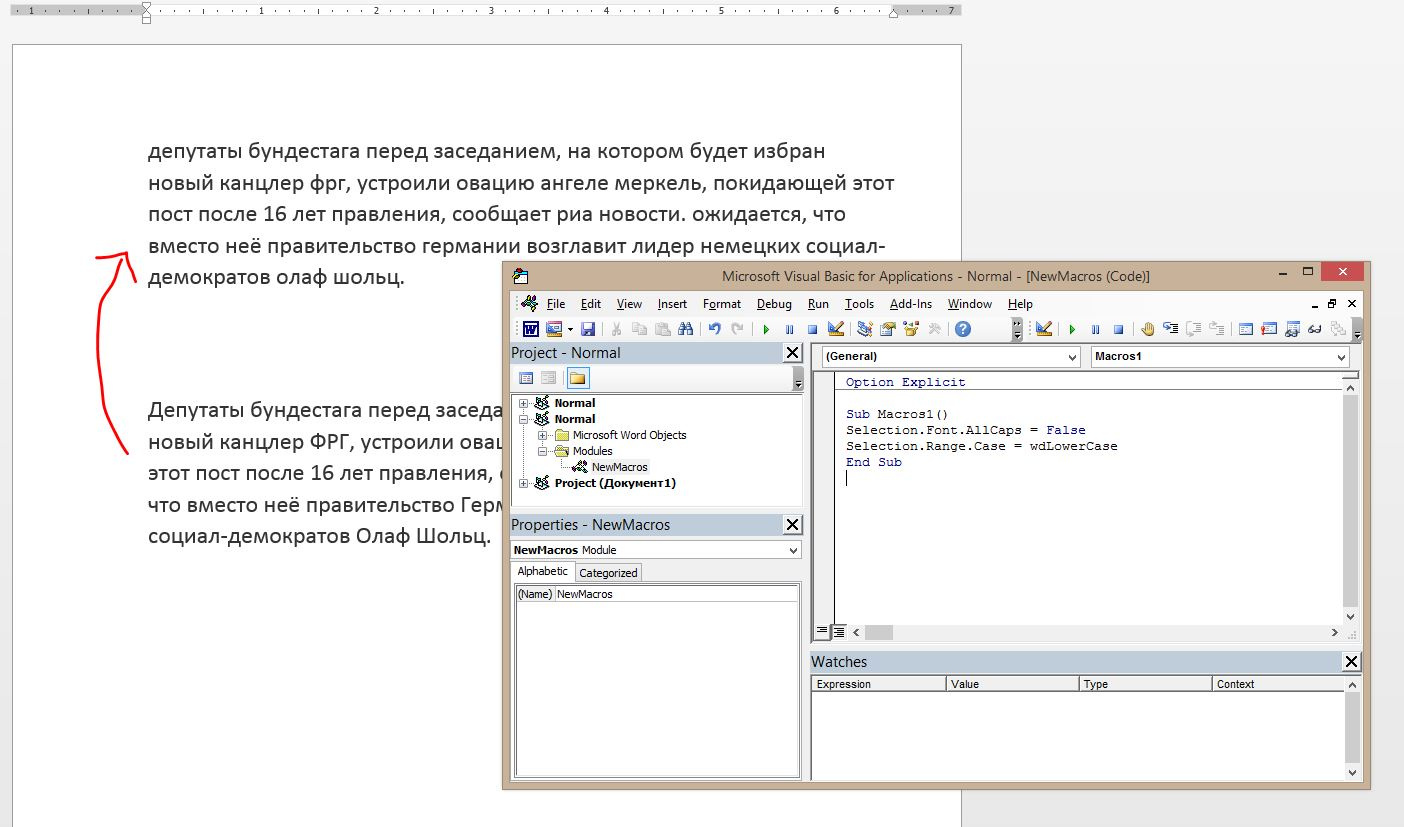Open the Locals Window debug icon
This screenshot has width=1404, height=827.
1245,329
